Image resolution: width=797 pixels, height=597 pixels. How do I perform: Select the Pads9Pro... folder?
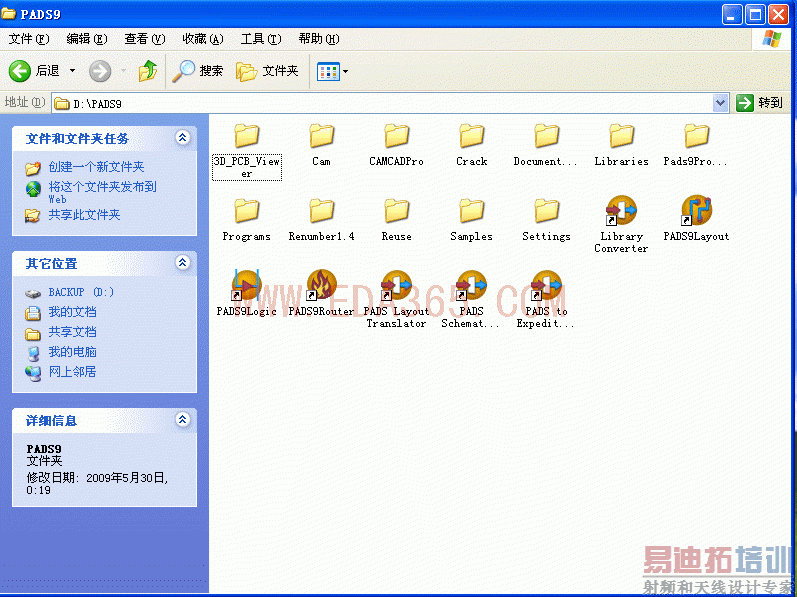tap(696, 145)
